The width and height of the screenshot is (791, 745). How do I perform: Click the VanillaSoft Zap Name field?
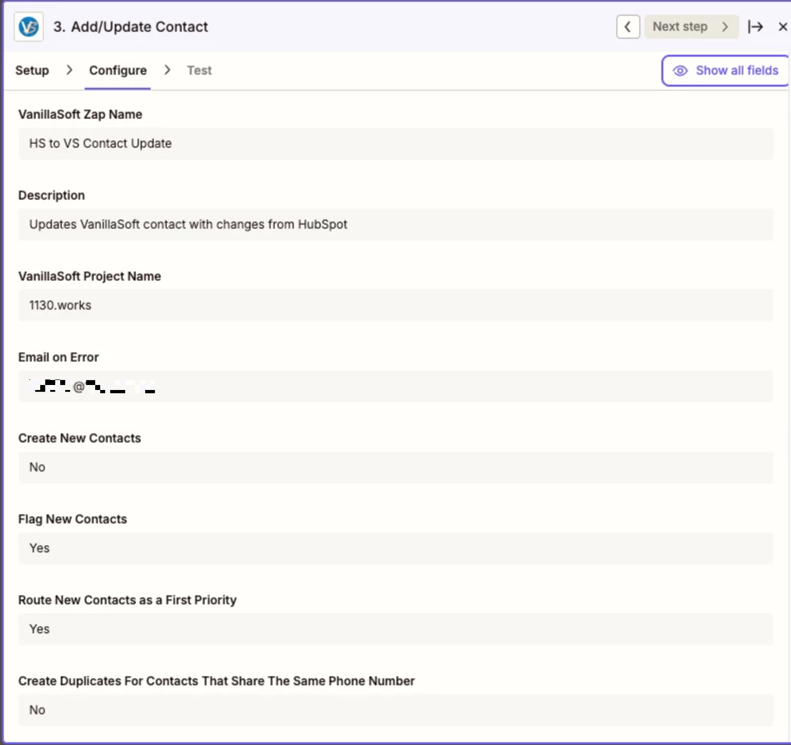[x=395, y=144]
